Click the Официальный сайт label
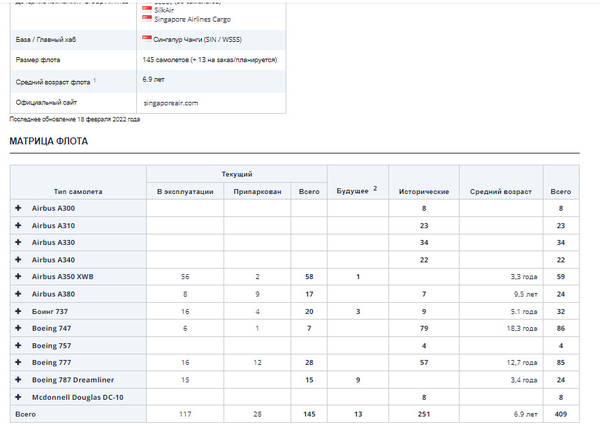 pos(46,102)
